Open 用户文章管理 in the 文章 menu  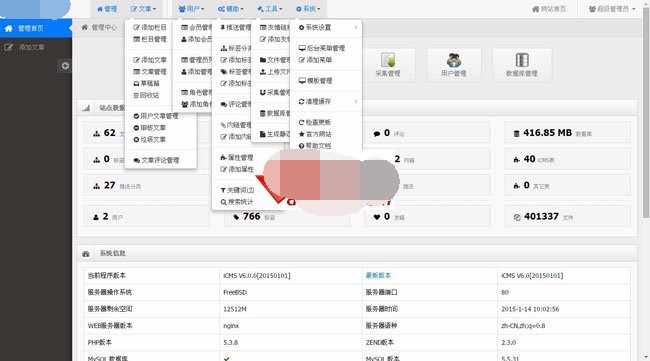(x=156, y=116)
